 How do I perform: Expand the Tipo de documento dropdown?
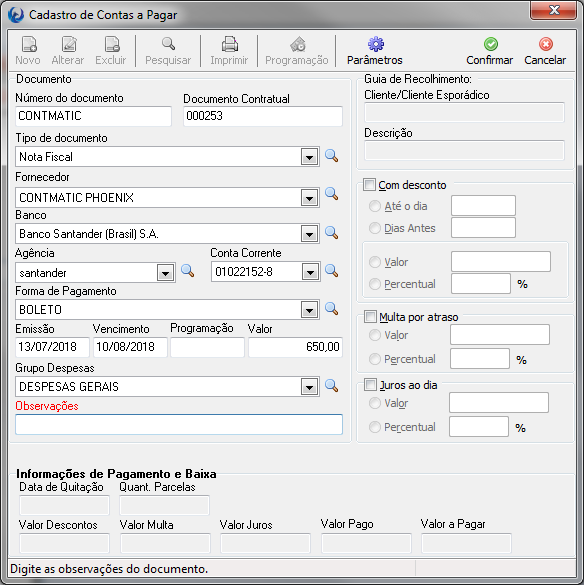pos(309,157)
